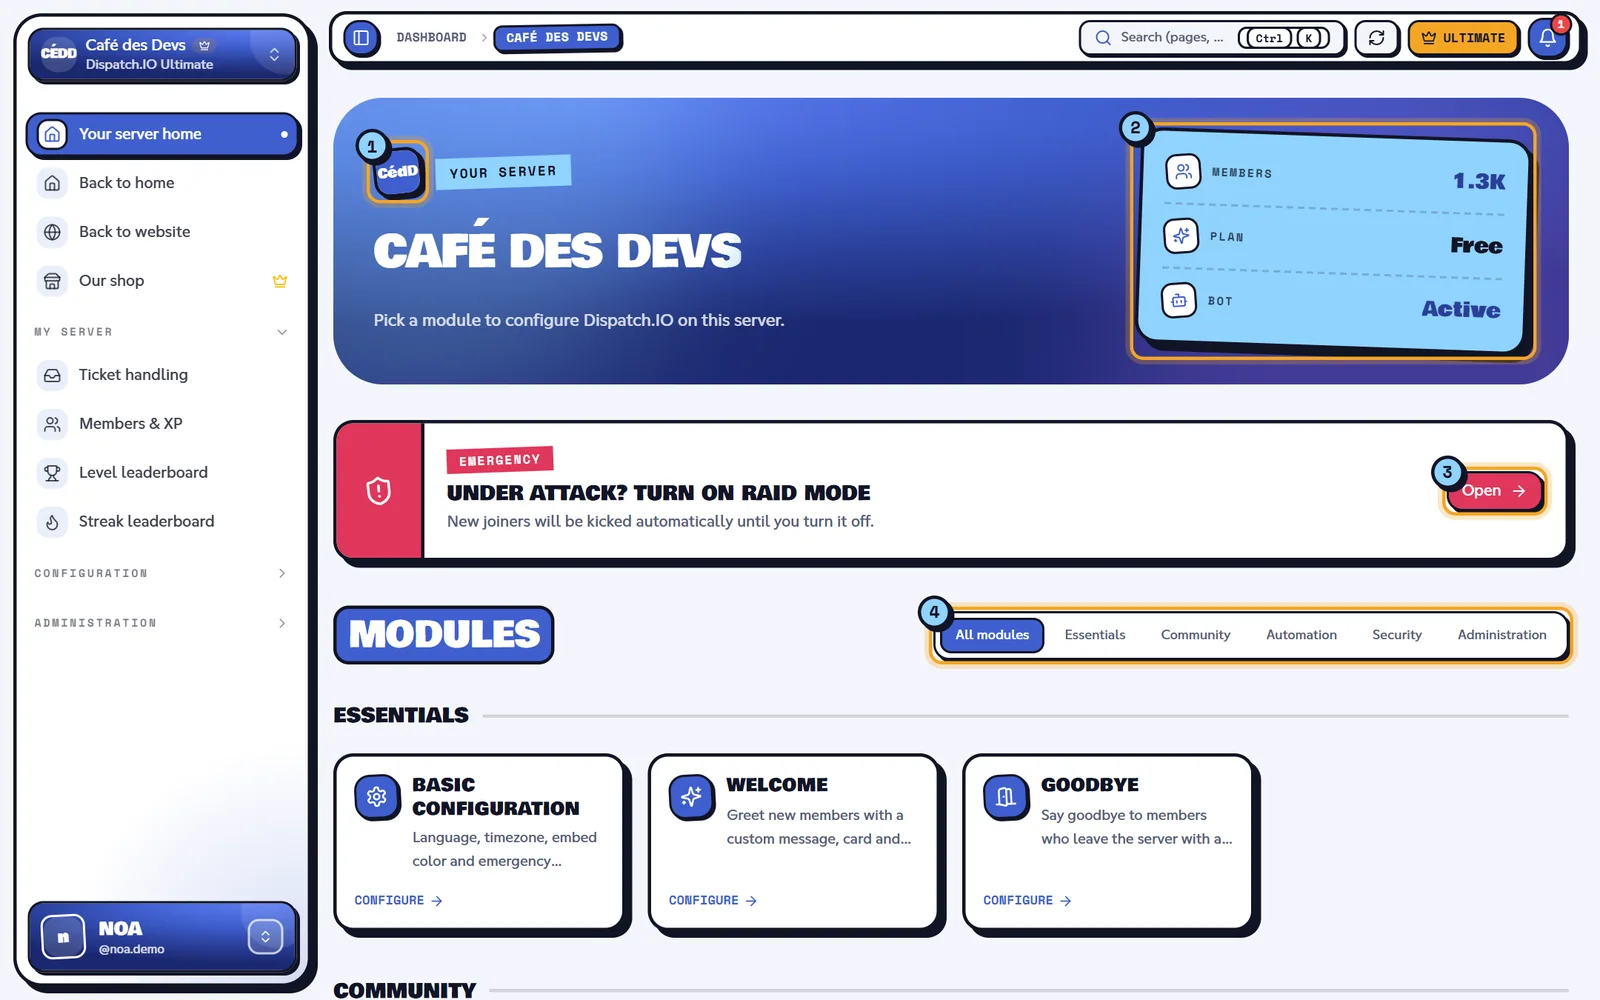
Task: Click the shield icon on the emergency banner
Action: pos(379,491)
